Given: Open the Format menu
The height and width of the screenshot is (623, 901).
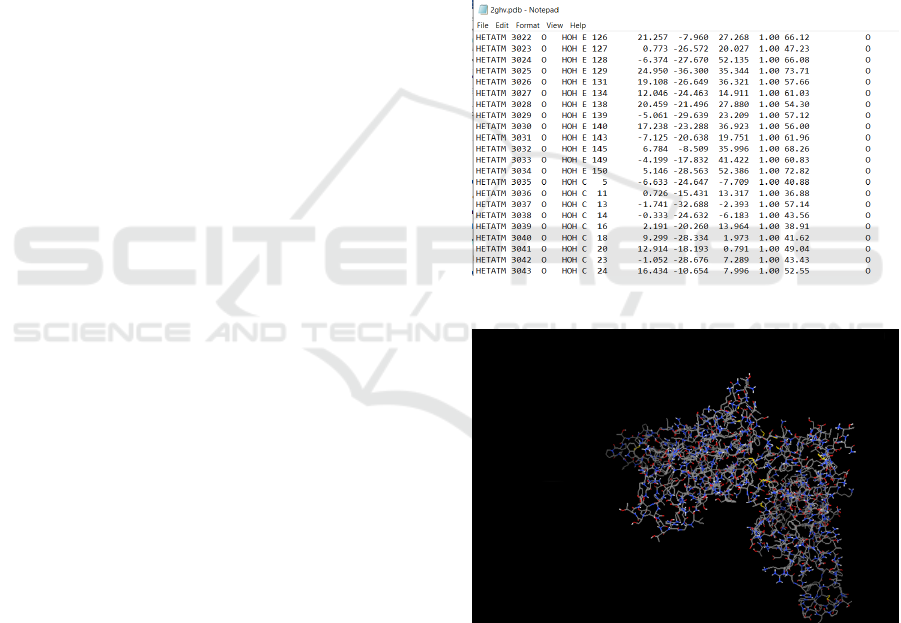Looking at the screenshot, I should pos(527,25).
